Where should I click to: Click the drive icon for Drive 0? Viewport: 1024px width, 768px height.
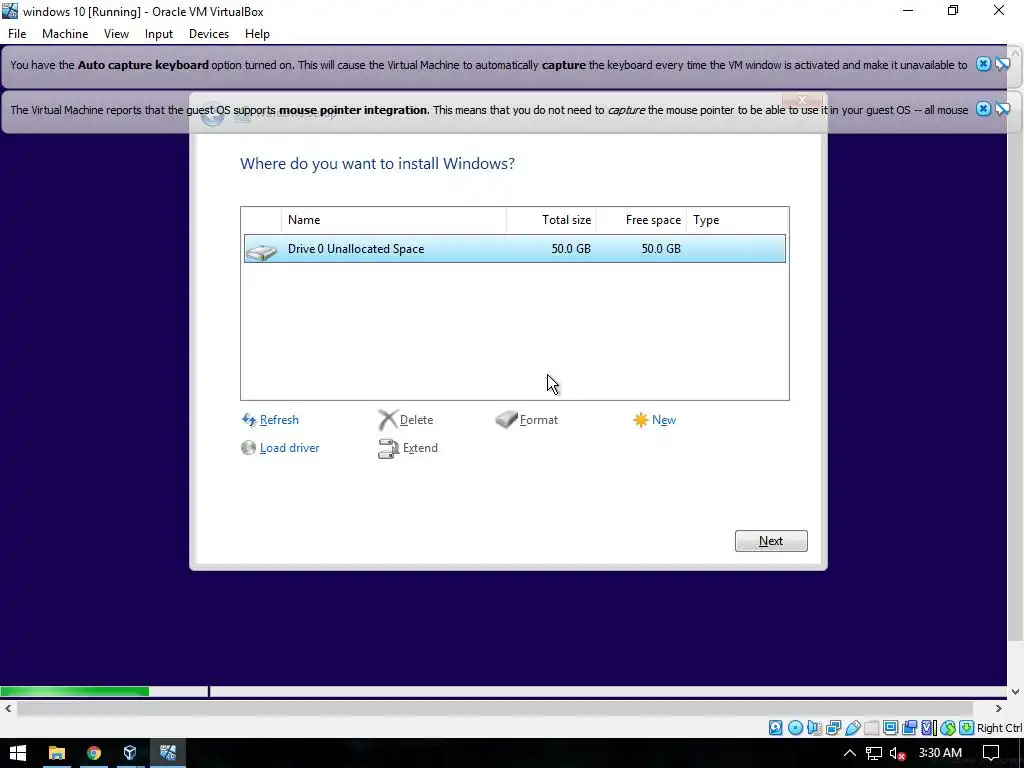262,251
